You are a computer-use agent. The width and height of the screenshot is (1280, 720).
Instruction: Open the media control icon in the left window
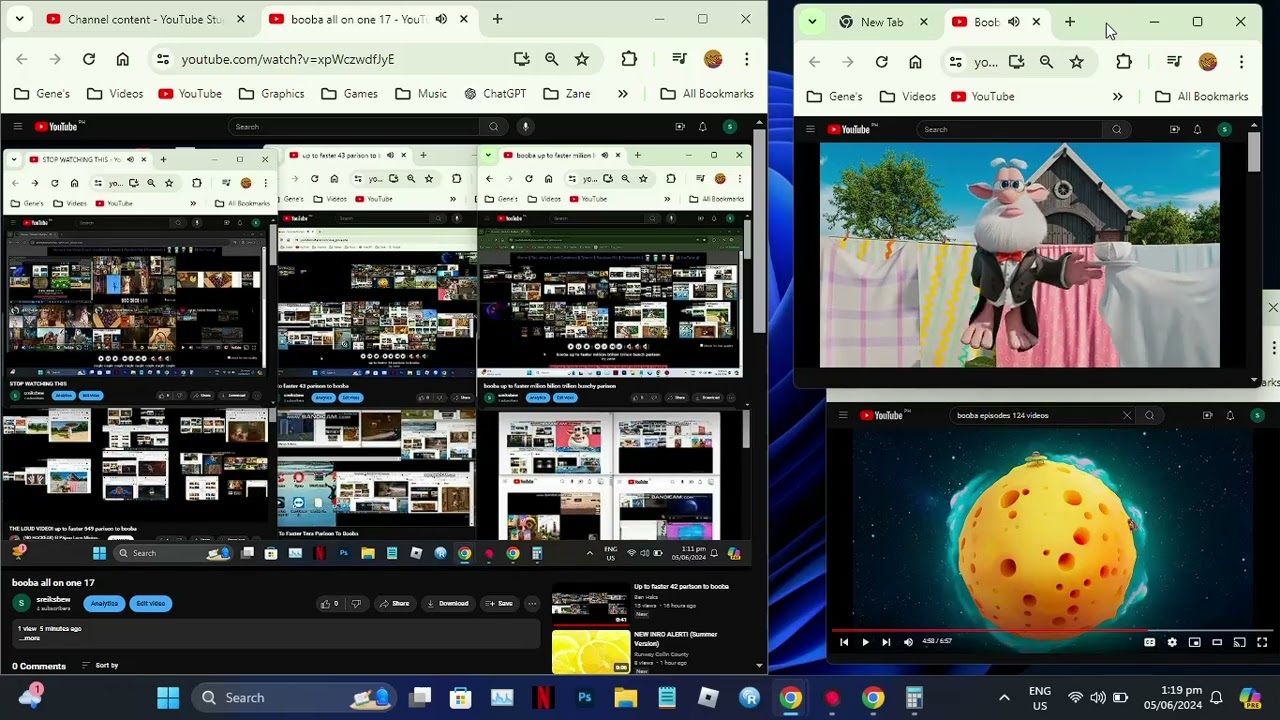click(x=679, y=59)
